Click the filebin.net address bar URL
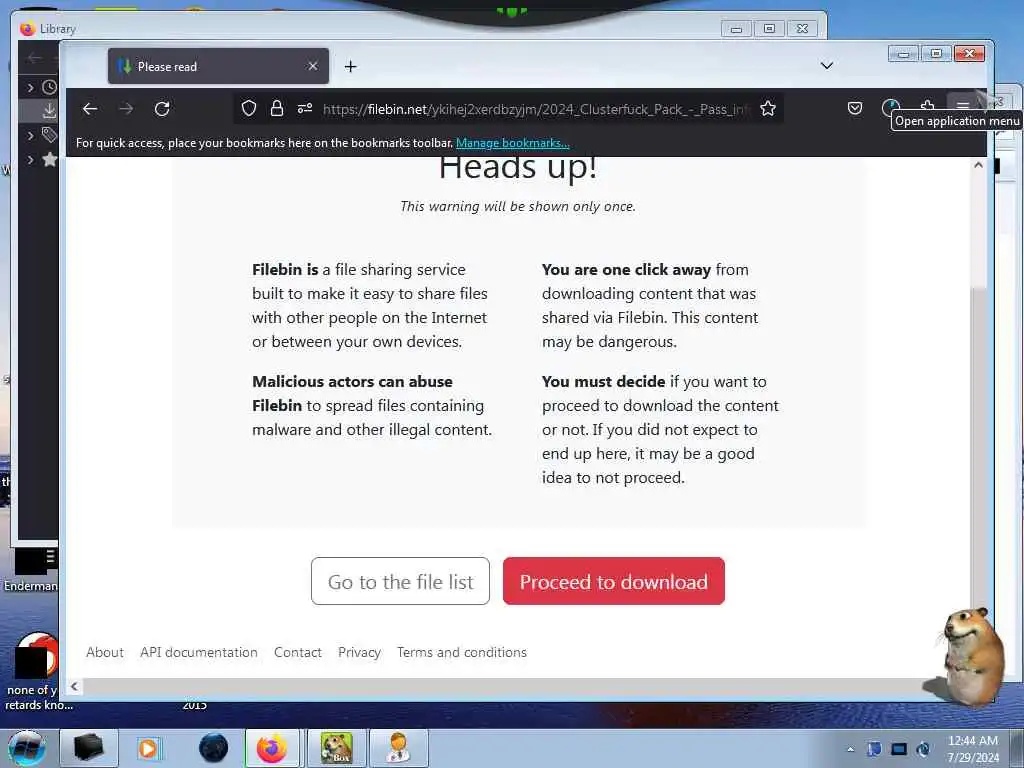This screenshot has width=1024, height=768. [x=536, y=109]
